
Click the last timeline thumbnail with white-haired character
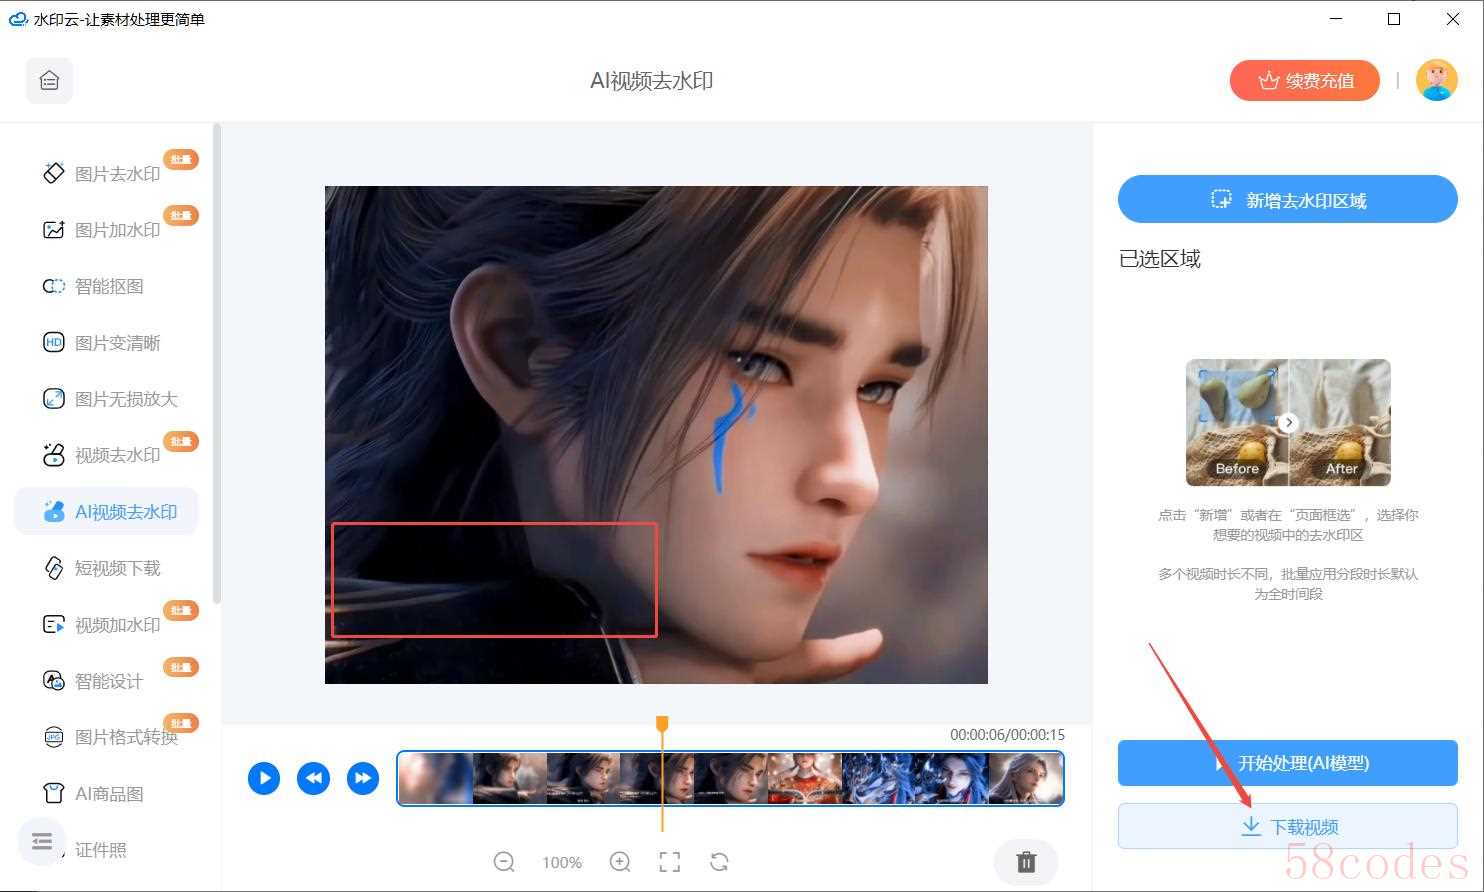point(1025,778)
